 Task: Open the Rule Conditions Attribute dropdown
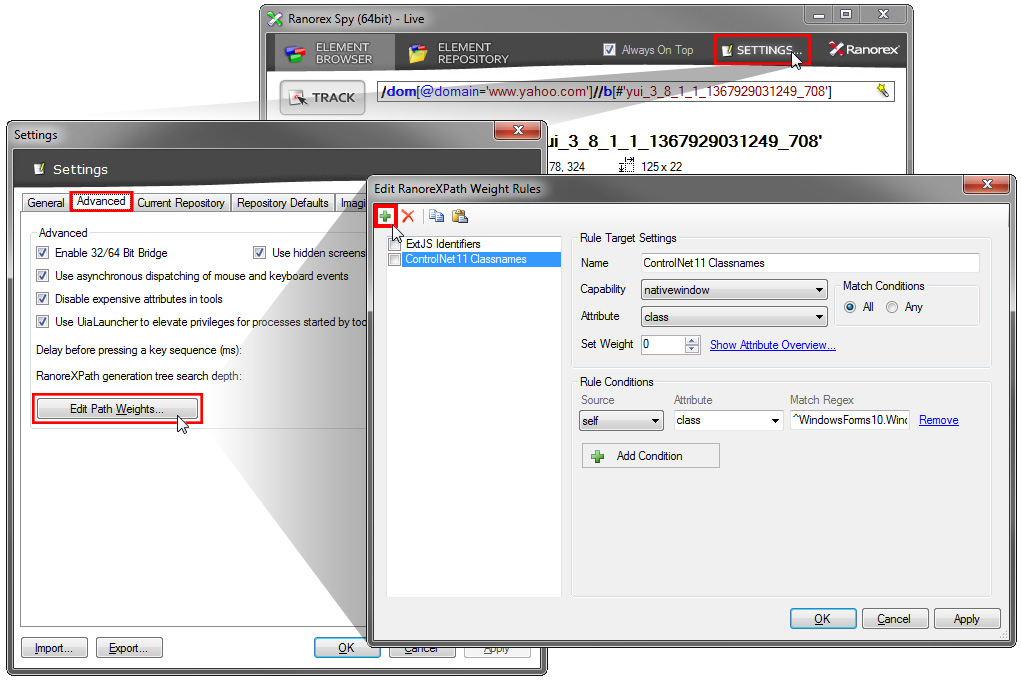[x=728, y=421]
